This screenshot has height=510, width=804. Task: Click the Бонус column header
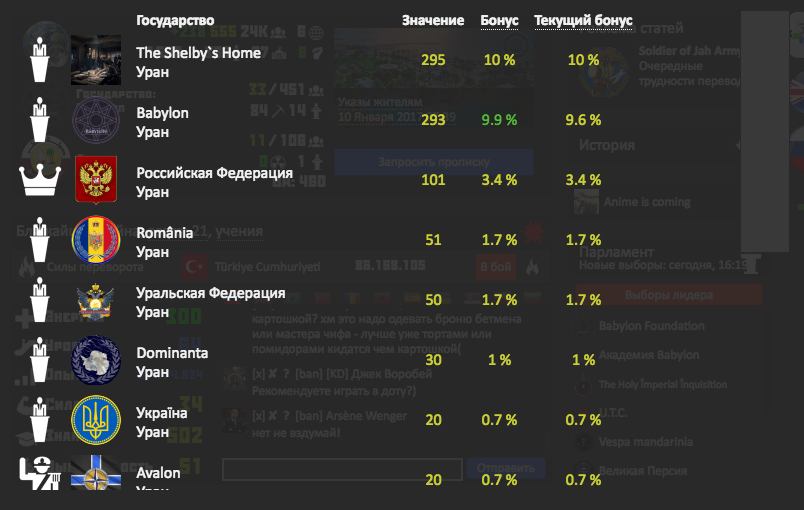[x=499, y=20]
